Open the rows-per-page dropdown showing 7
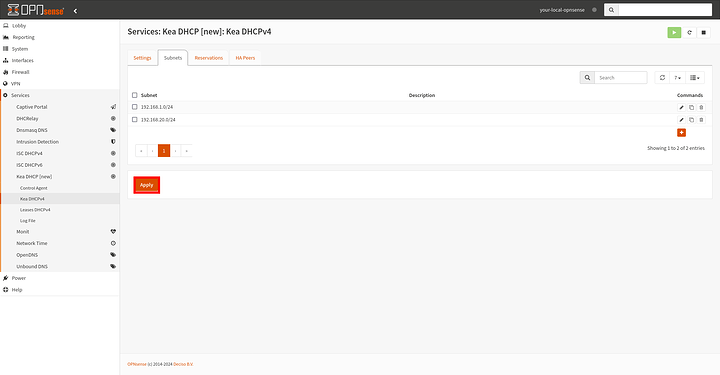The height and width of the screenshot is (375, 720). pyautogui.click(x=677, y=78)
